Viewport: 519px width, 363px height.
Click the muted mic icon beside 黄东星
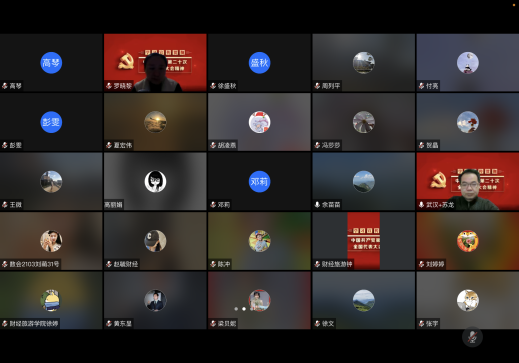(109, 323)
